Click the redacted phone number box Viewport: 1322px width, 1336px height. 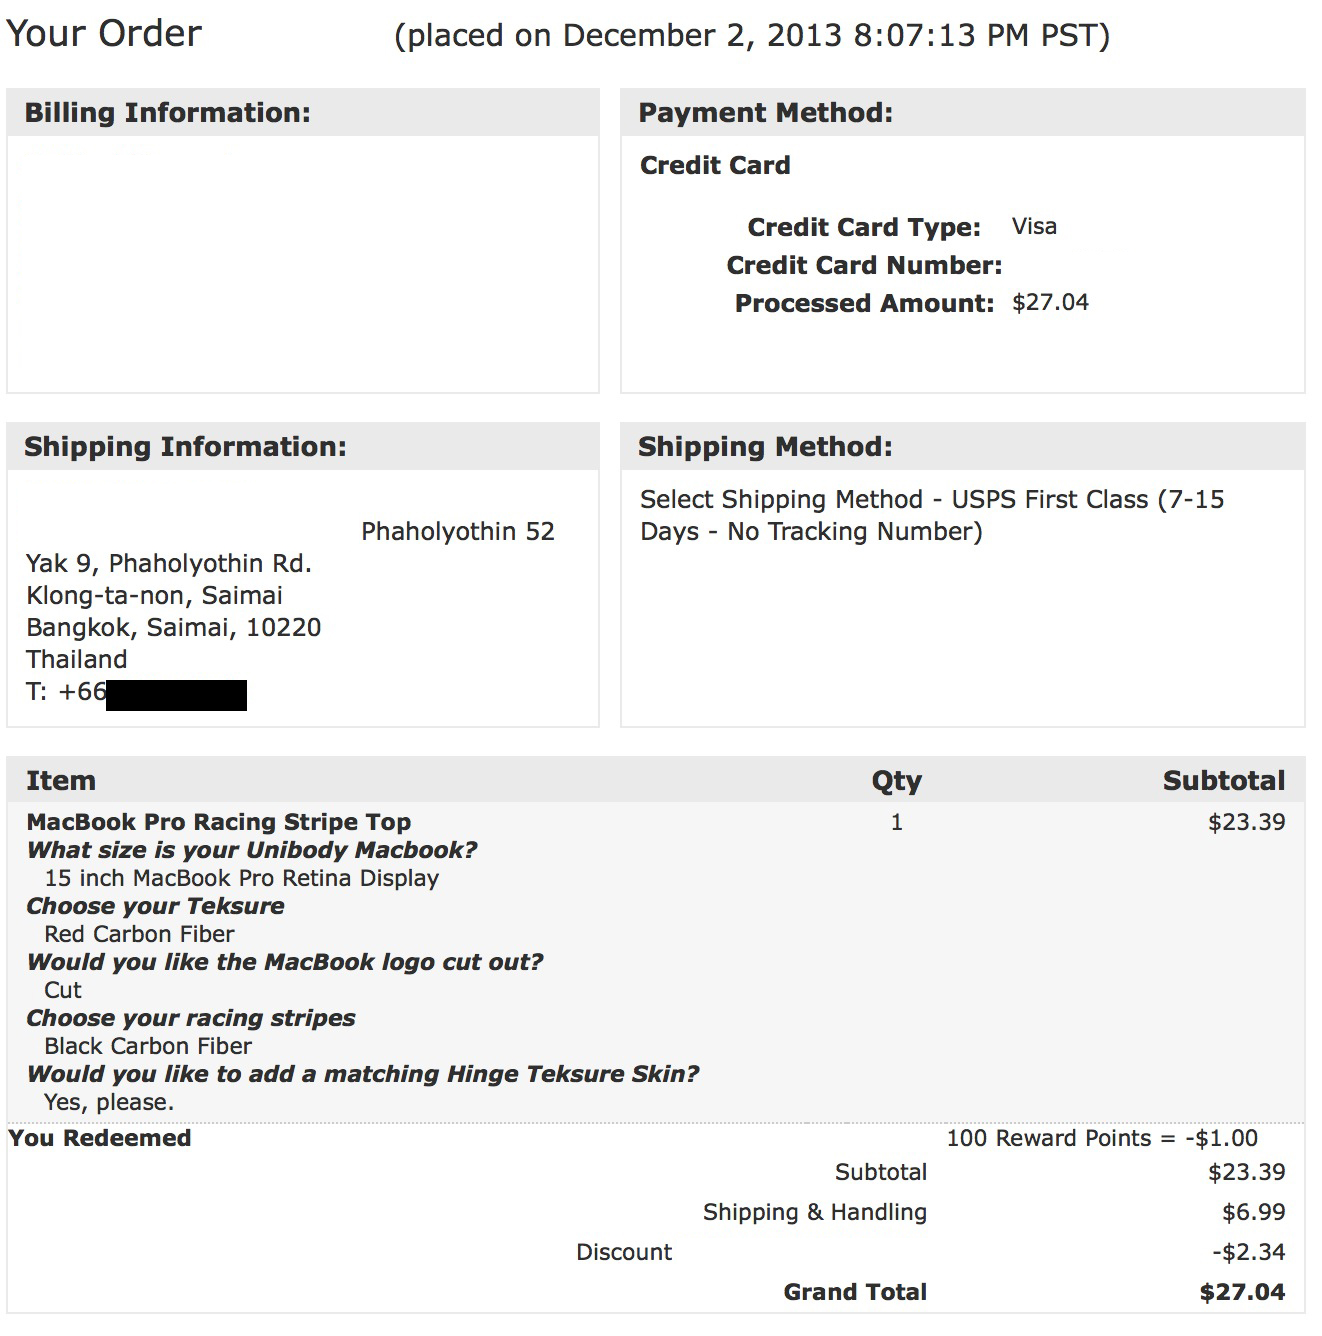pyautogui.click(x=176, y=695)
